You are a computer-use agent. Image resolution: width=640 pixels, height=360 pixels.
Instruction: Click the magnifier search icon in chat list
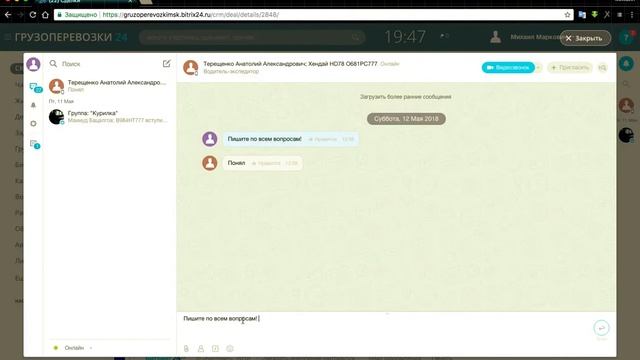point(53,64)
